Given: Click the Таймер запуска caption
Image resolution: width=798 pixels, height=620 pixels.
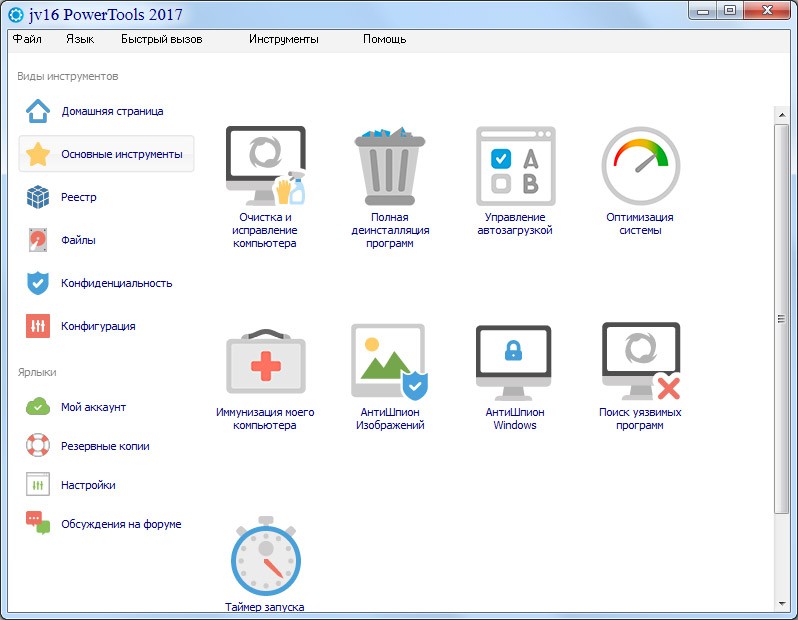Looking at the screenshot, I should tap(265, 607).
